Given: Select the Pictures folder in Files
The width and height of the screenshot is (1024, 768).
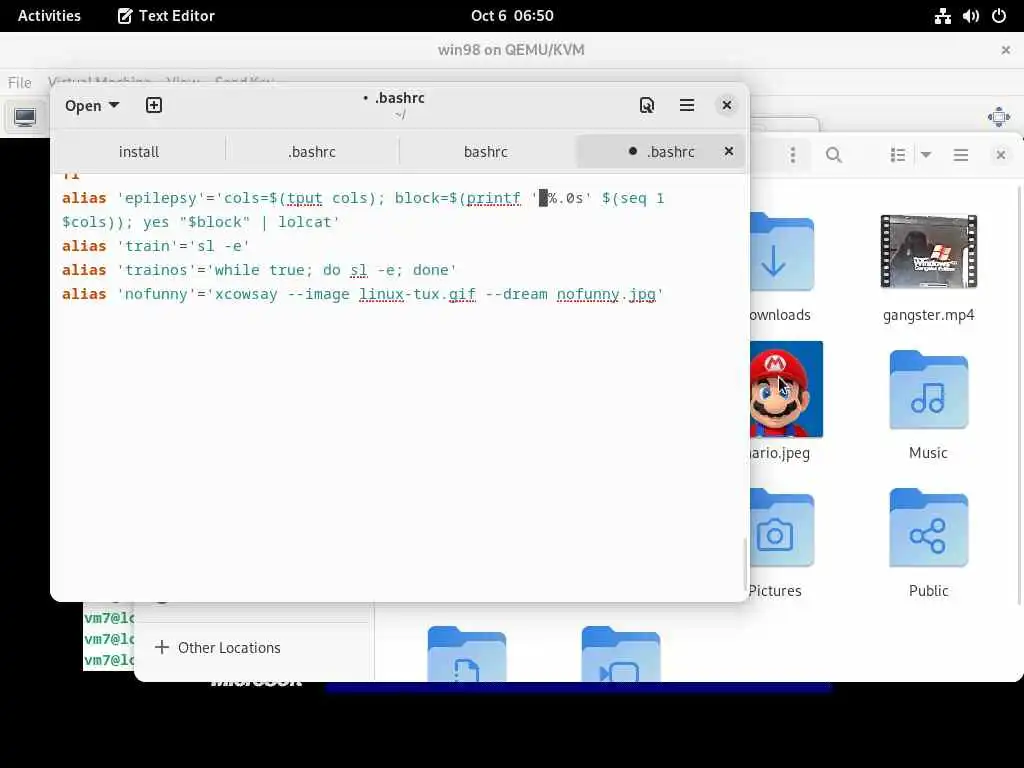Looking at the screenshot, I should point(782,528).
